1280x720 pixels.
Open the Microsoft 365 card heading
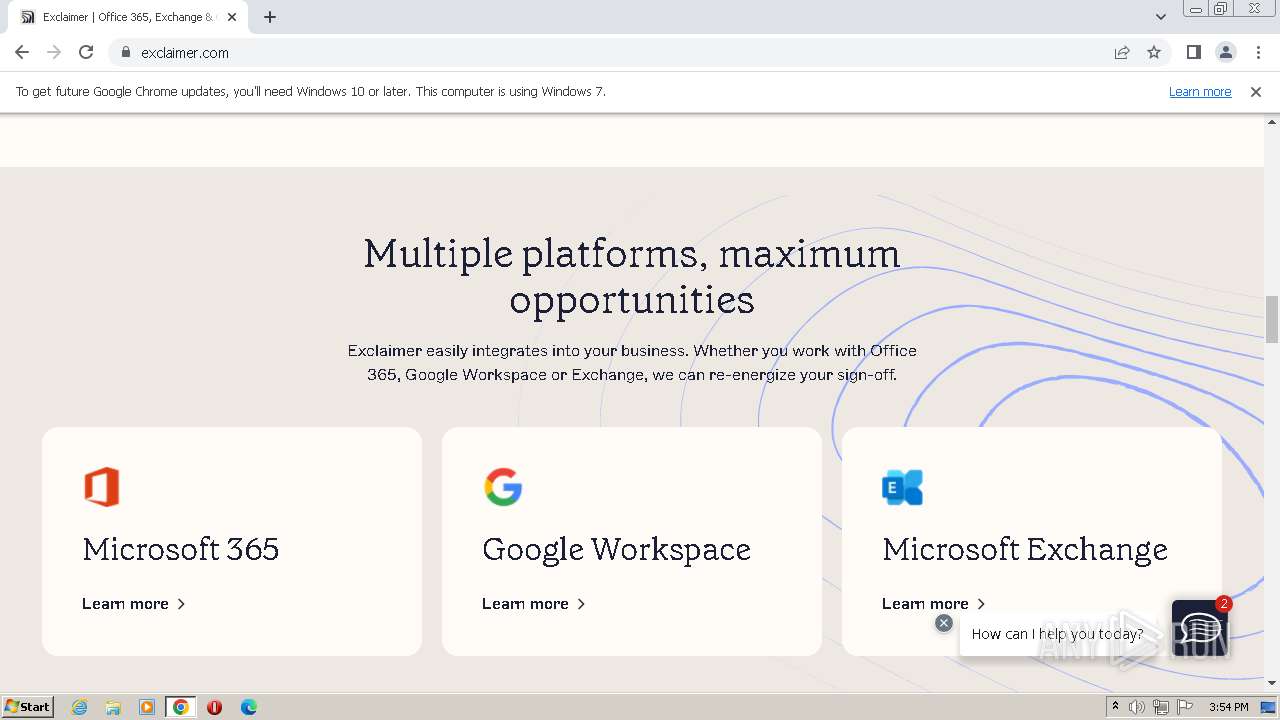181,549
